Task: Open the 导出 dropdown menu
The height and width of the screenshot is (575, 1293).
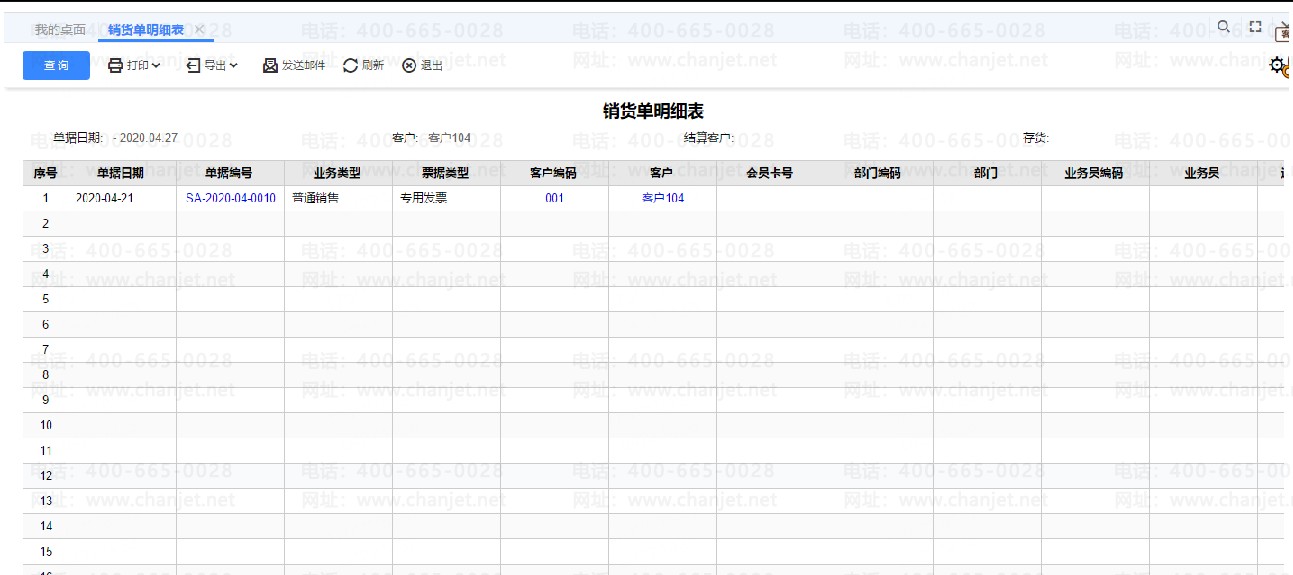Action: coord(212,66)
